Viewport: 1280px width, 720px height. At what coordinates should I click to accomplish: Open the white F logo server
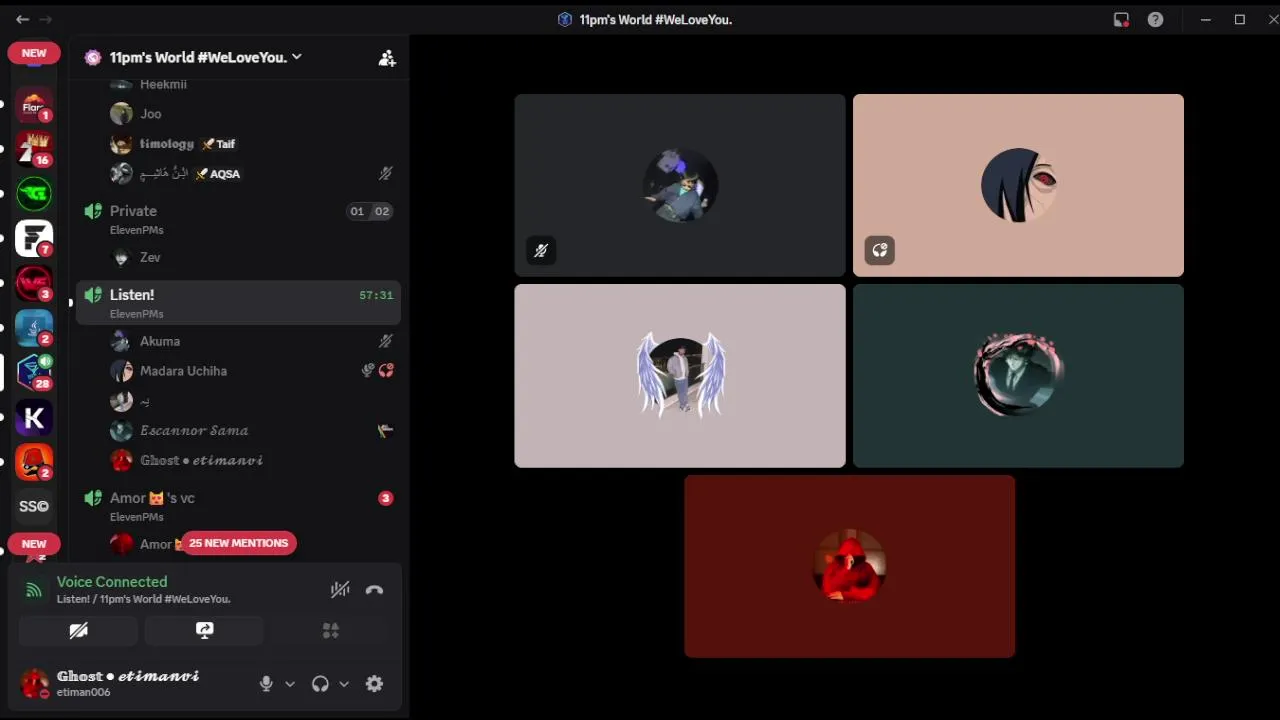pyautogui.click(x=34, y=238)
